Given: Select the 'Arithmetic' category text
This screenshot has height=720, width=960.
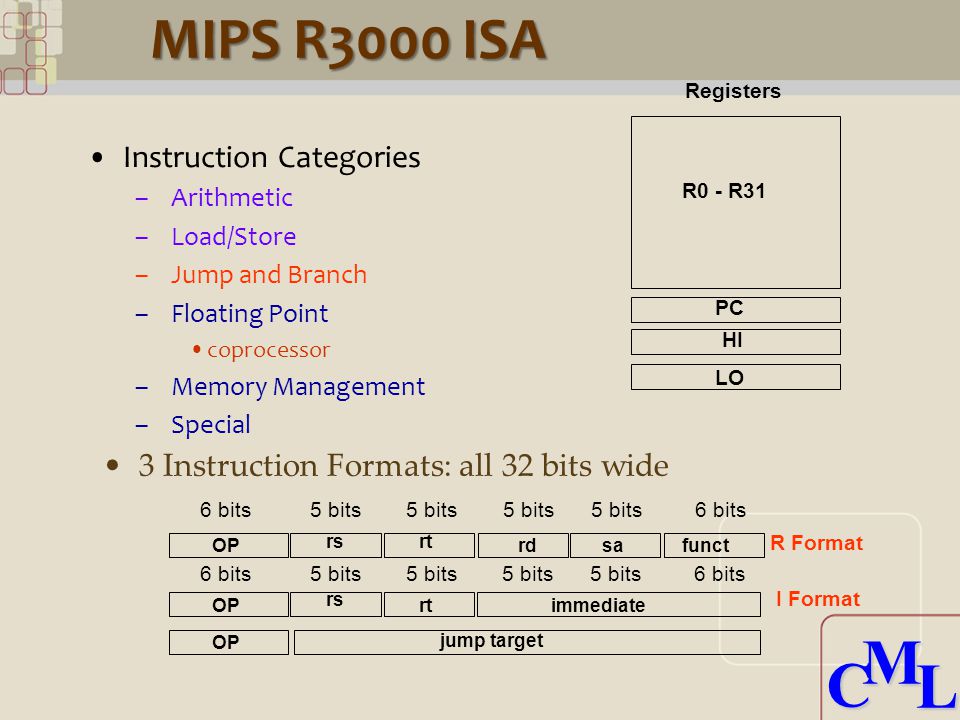Looking at the screenshot, I should pos(232,198).
